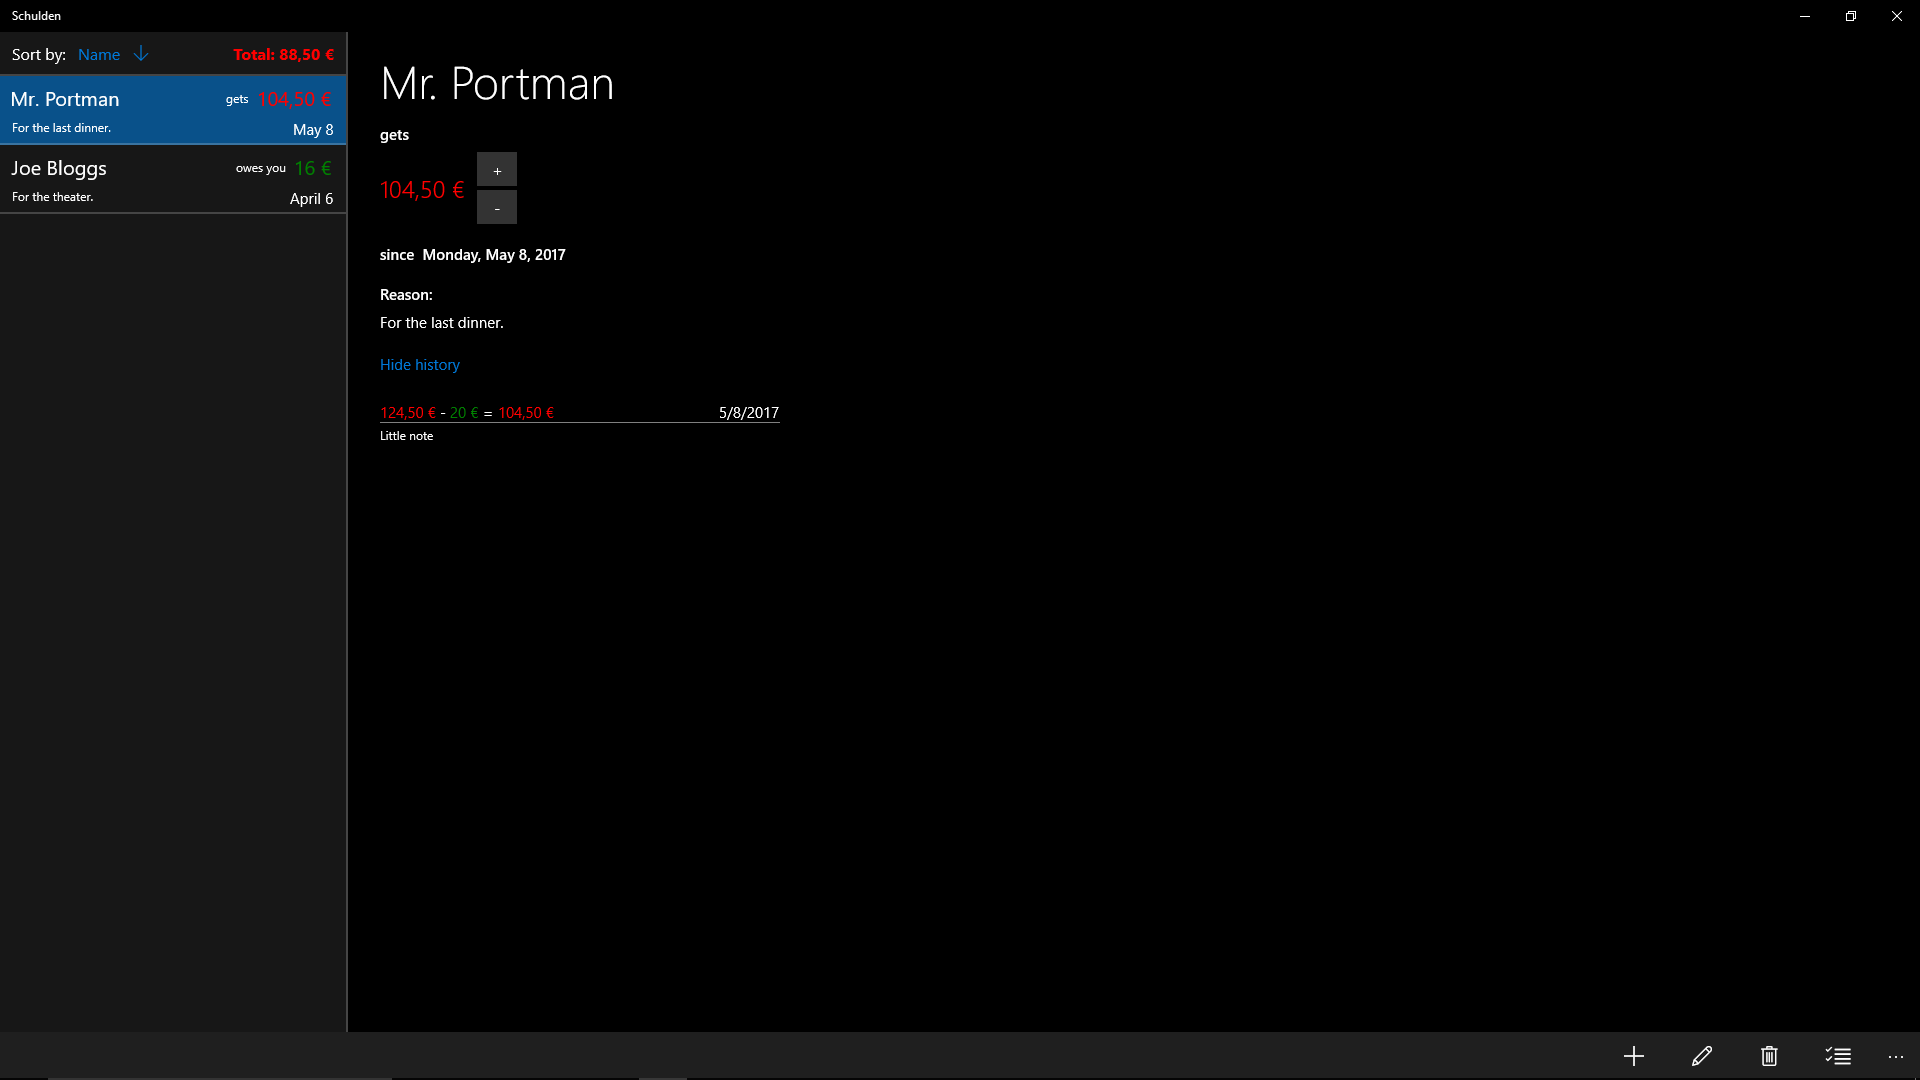Screen dimensions: 1920x1080
Task: Click the edit pencil icon
Action: 1701,1056
